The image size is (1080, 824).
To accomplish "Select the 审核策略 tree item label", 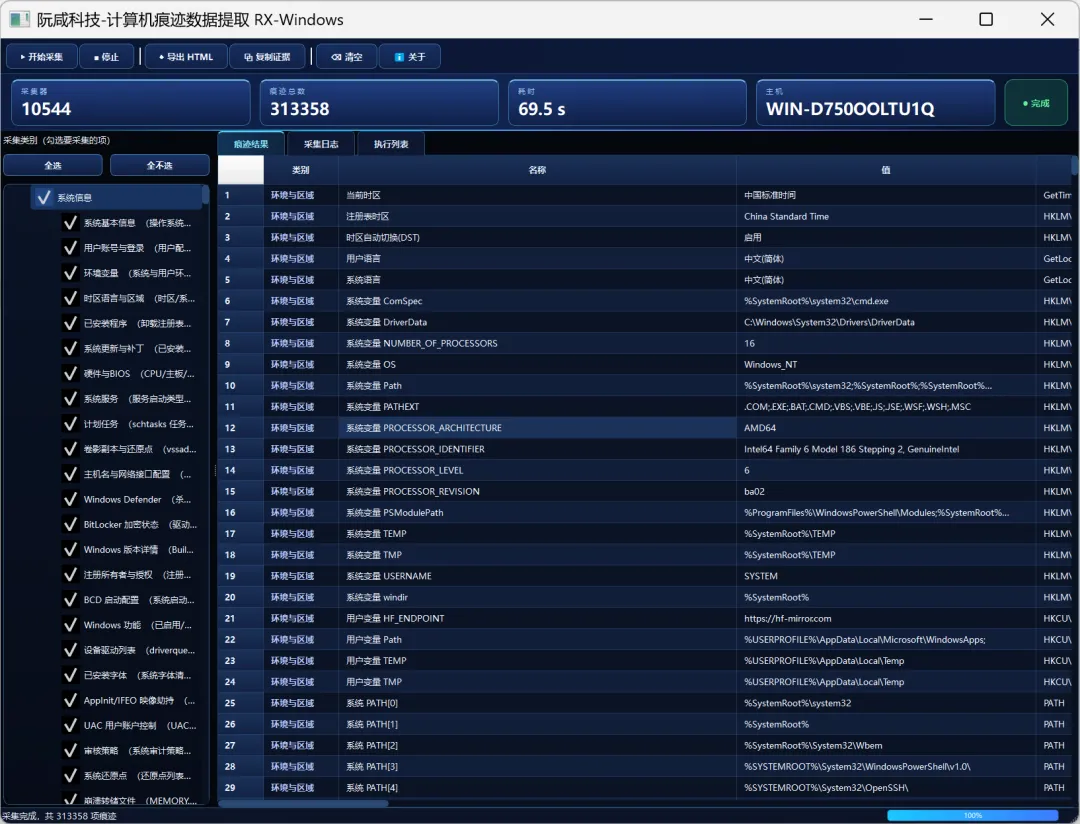I will coord(137,750).
